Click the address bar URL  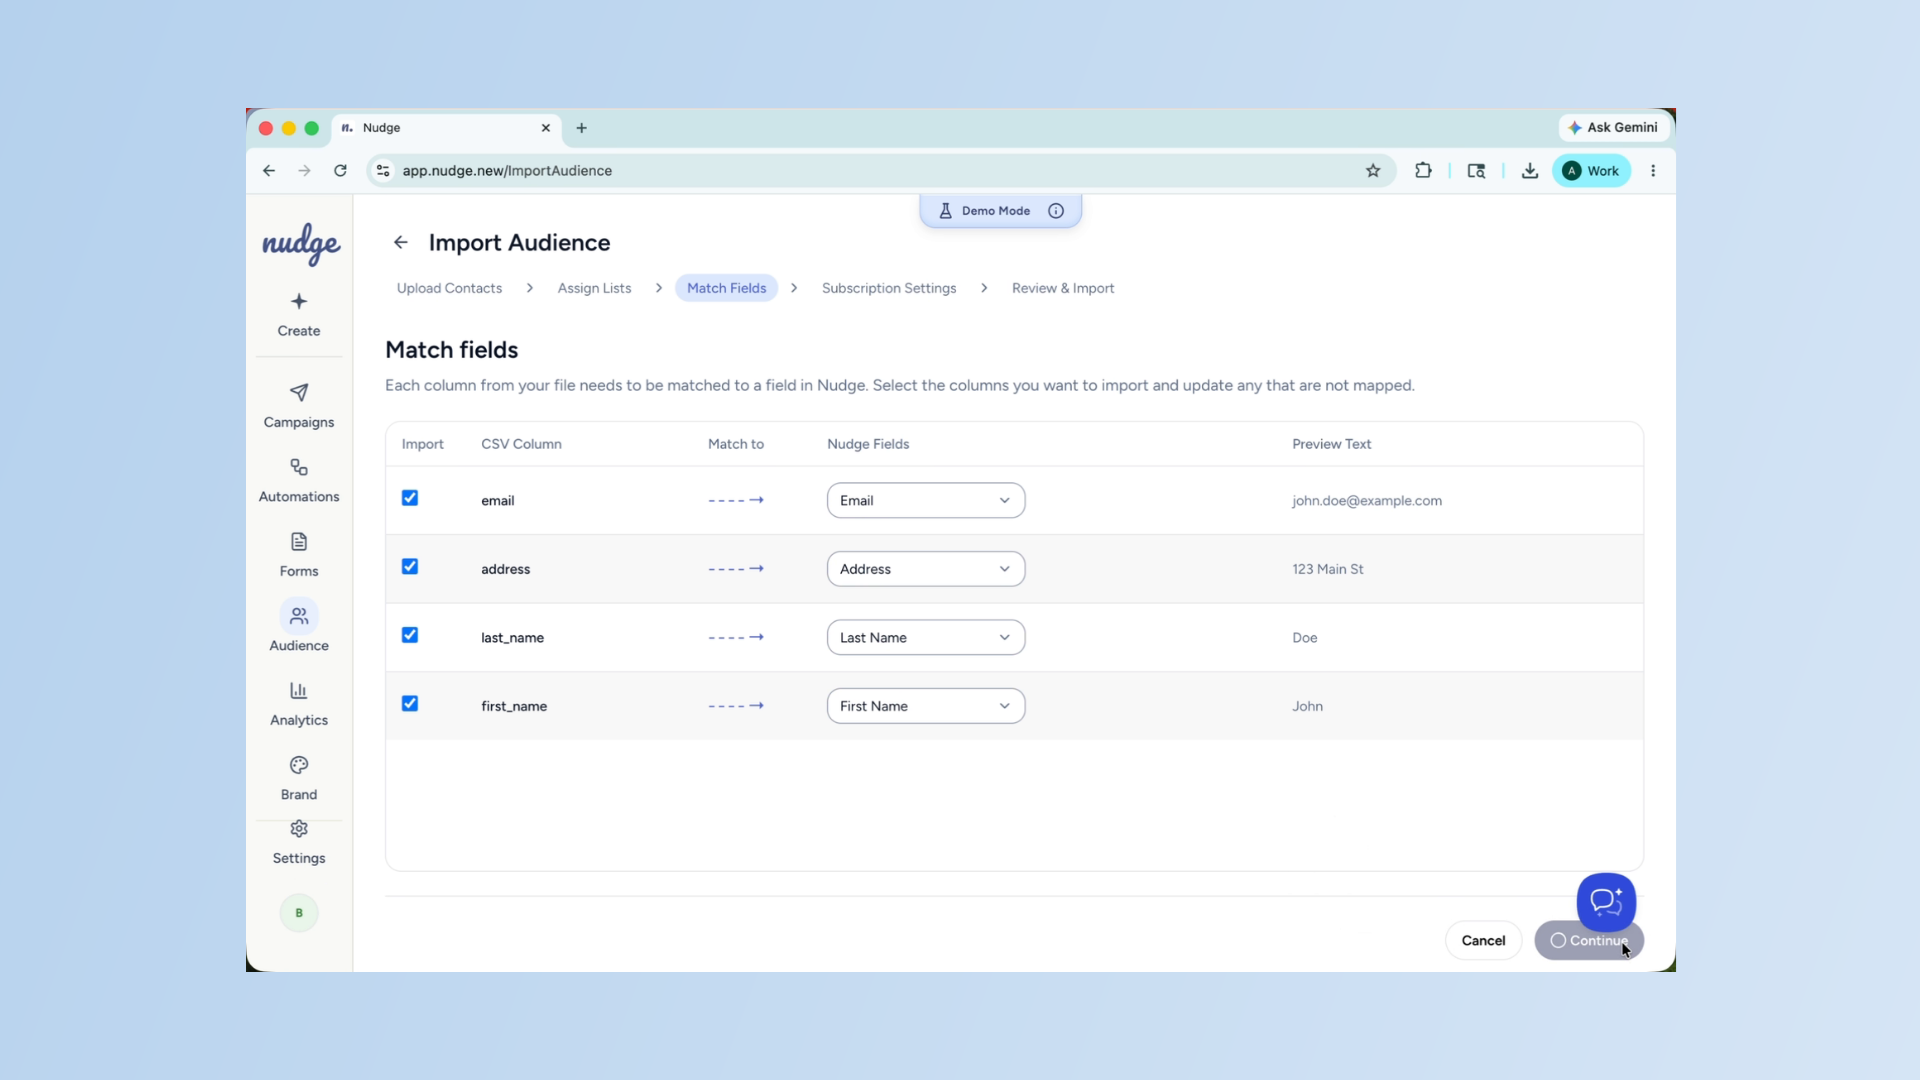[x=507, y=171]
